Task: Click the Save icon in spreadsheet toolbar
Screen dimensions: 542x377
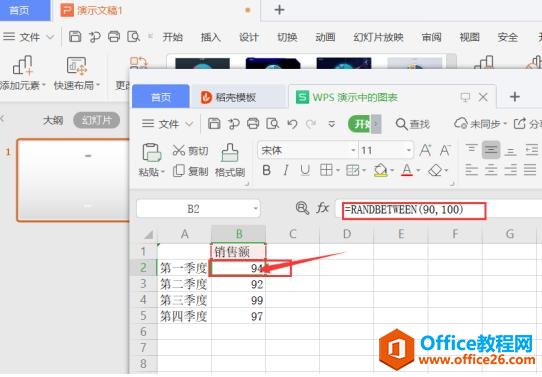Action: [x=214, y=123]
